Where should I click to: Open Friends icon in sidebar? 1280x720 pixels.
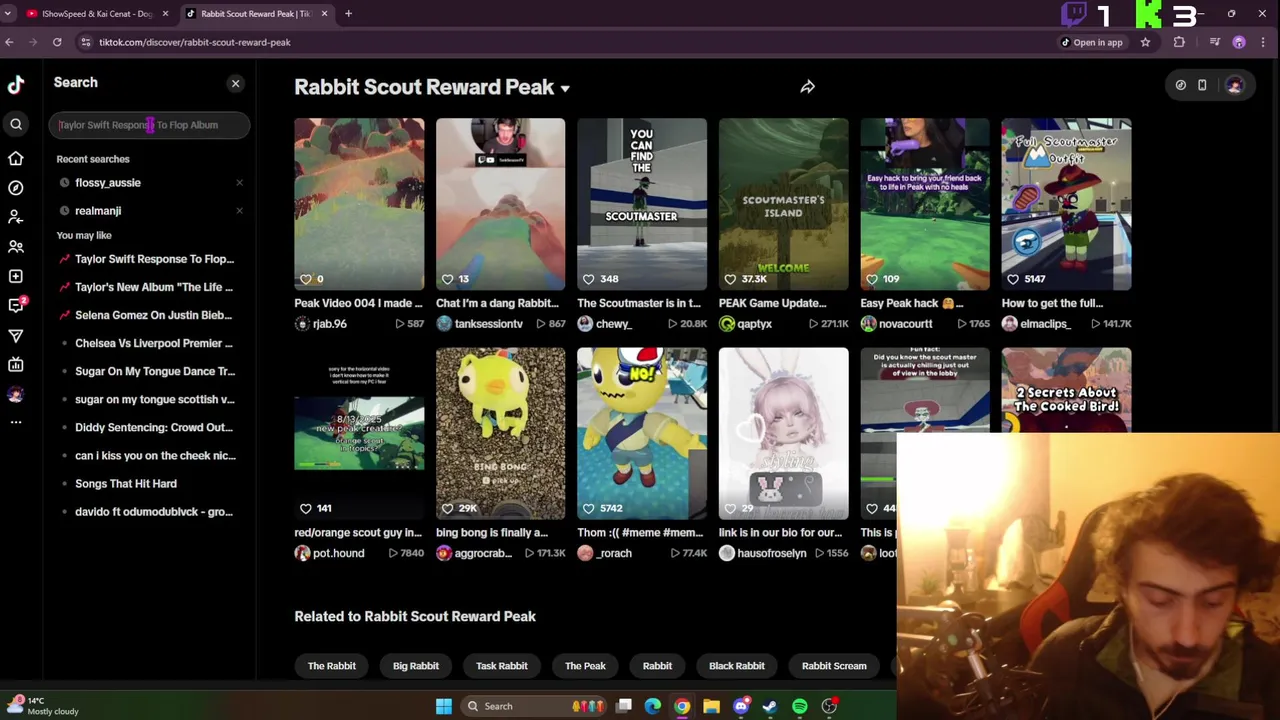coord(16,246)
